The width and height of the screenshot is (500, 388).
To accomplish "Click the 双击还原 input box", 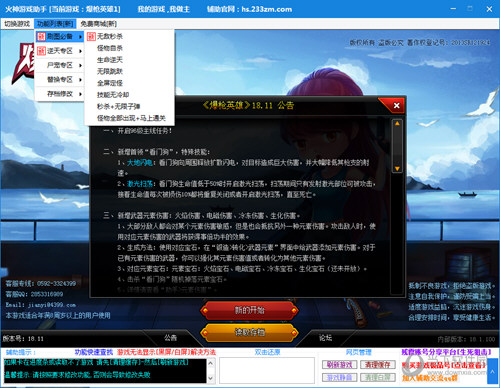I will [267, 370].
